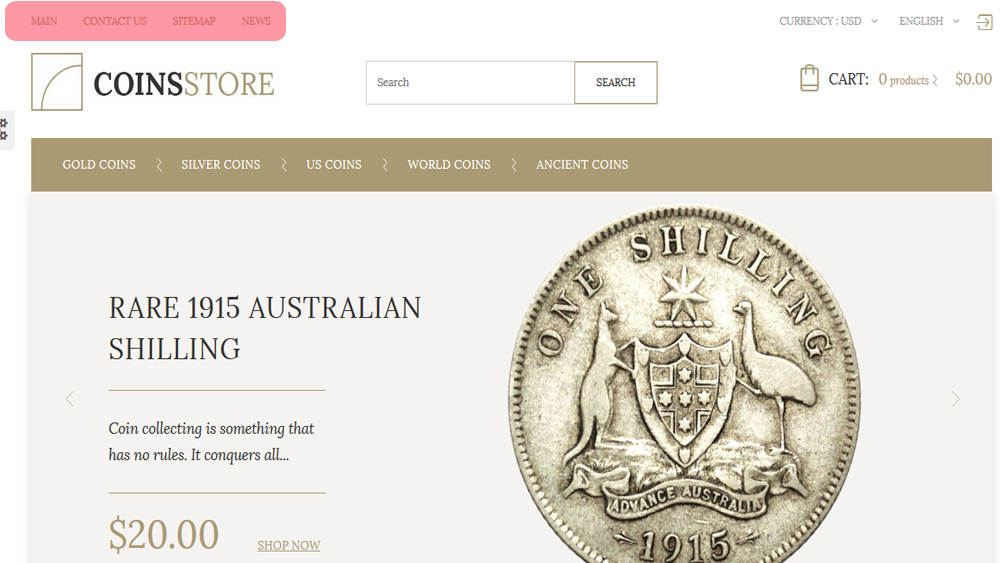The image size is (1000, 563).
Task: Expand the cart 0 products list
Action: coord(908,80)
